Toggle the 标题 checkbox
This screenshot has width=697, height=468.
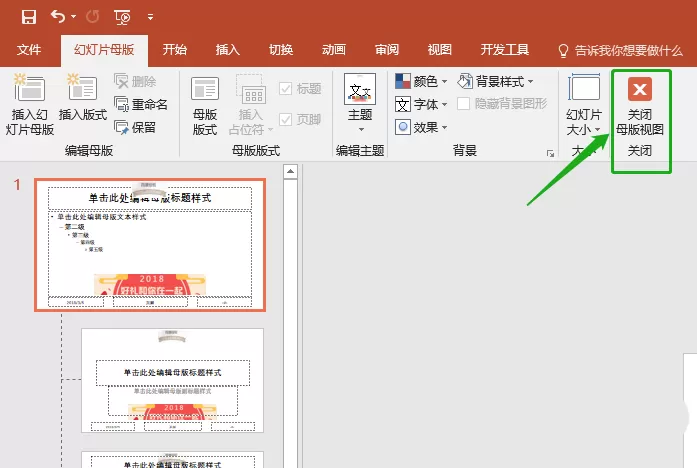point(300,88)
